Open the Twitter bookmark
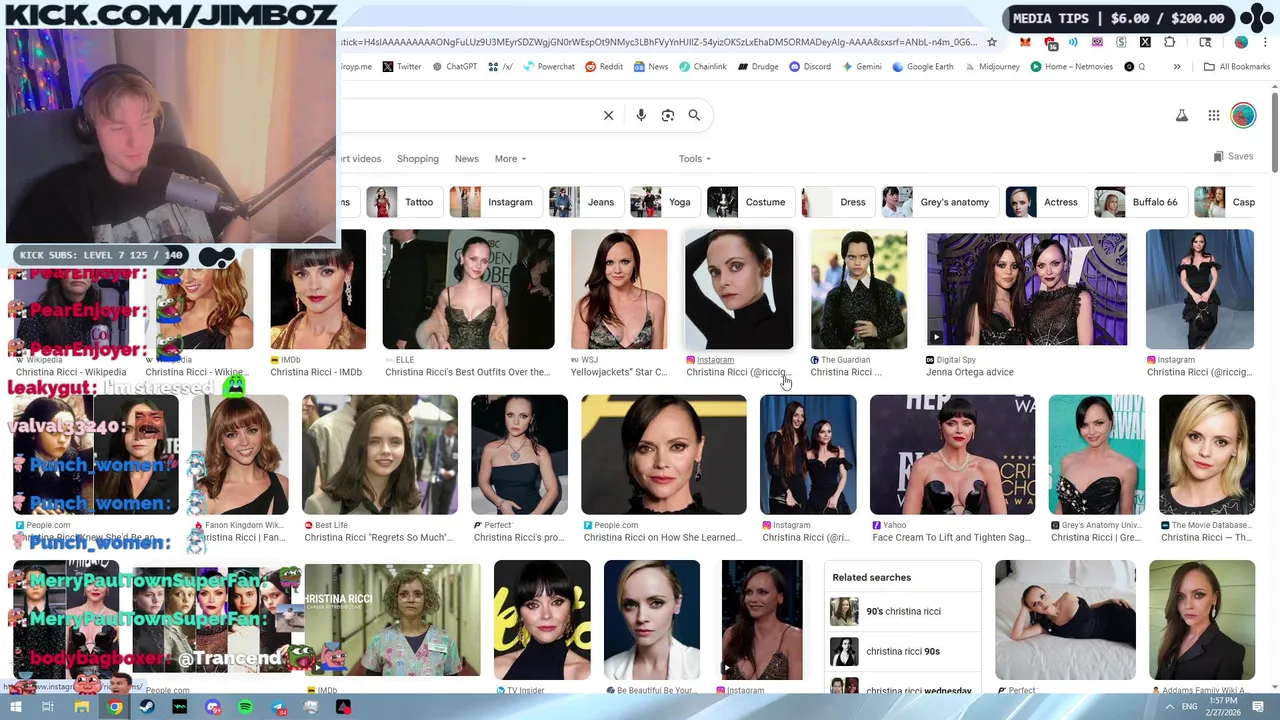This screenshot has width=1280, height=720. click(x=402, y=67)
